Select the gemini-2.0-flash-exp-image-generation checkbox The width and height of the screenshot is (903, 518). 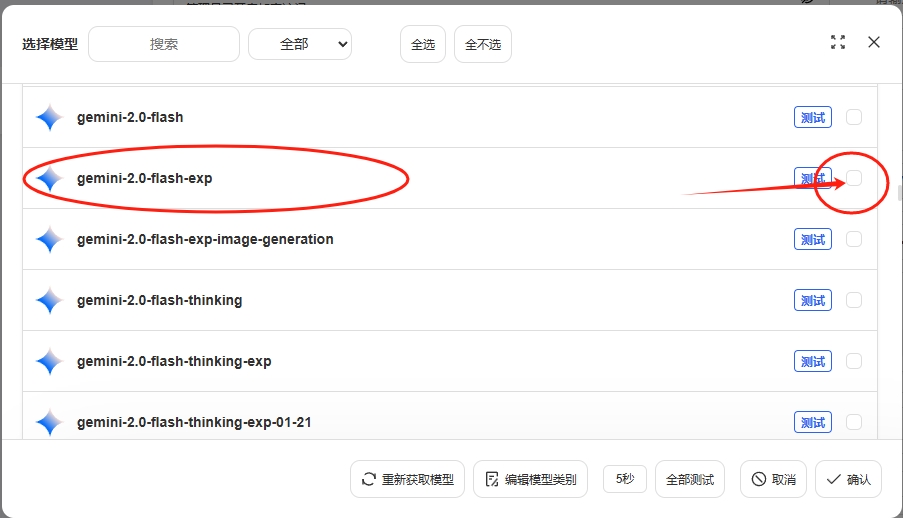(854, 239)
